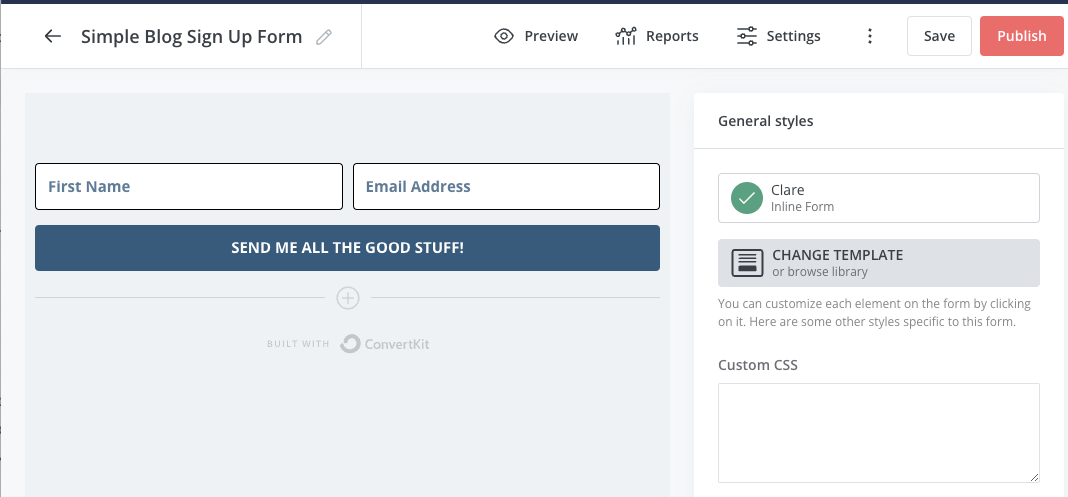
Task: Save the form
Action: click(939, 36)
